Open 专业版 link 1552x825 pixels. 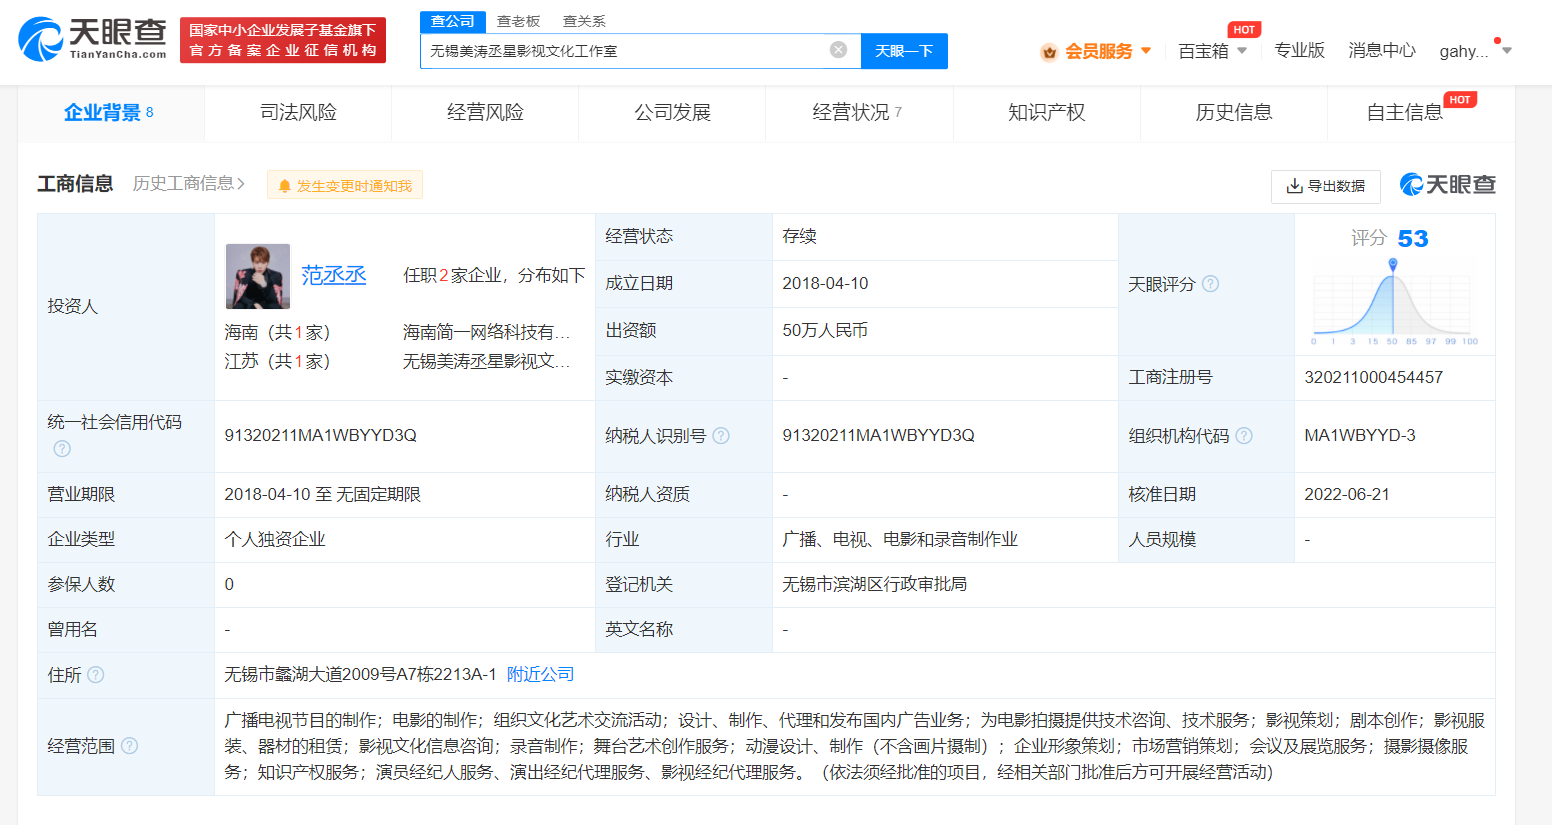(1299, 50)
